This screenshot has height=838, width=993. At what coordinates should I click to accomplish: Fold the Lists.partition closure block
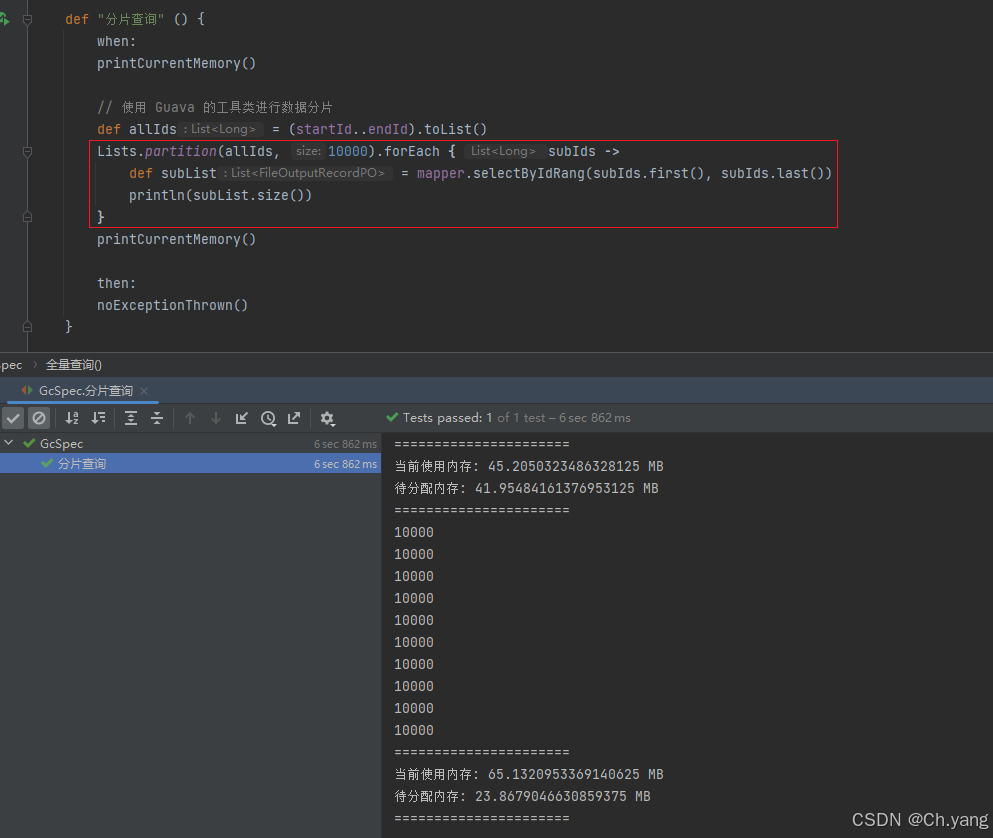(x=28, y=151)
